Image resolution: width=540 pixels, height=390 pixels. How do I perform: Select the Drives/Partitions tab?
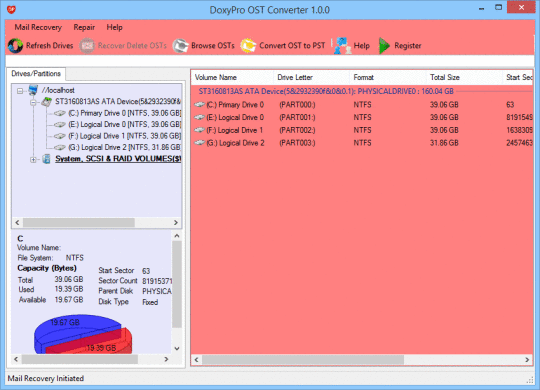[36, 73]
